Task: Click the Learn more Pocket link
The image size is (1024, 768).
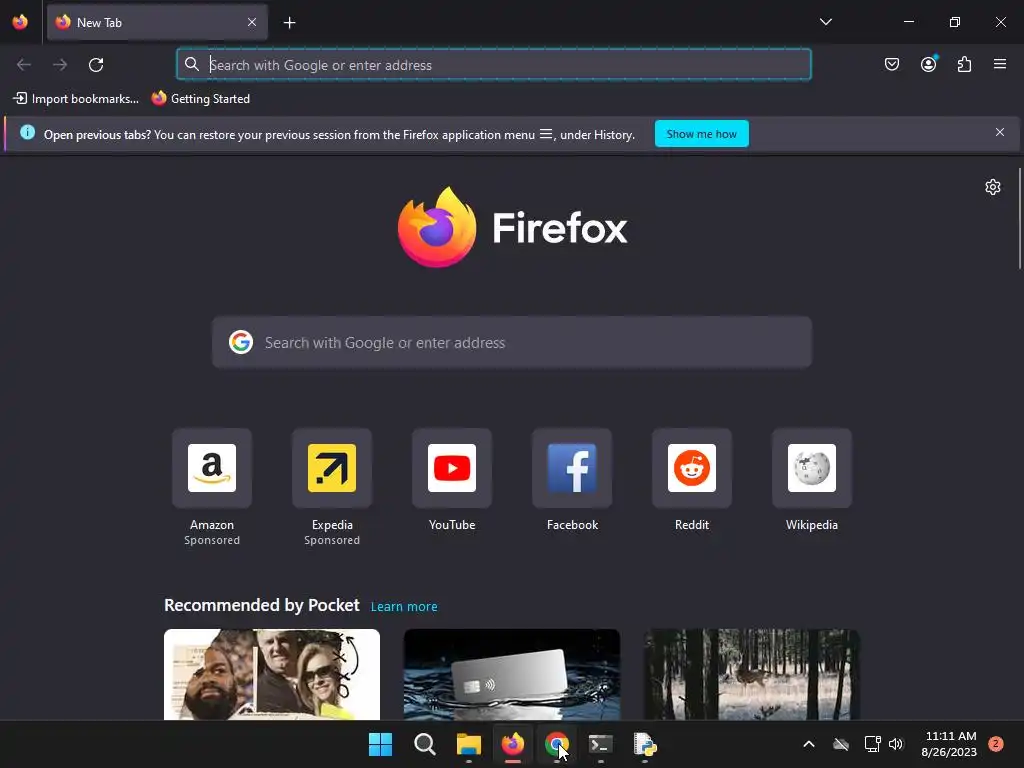Action: (x=404, y=607)
